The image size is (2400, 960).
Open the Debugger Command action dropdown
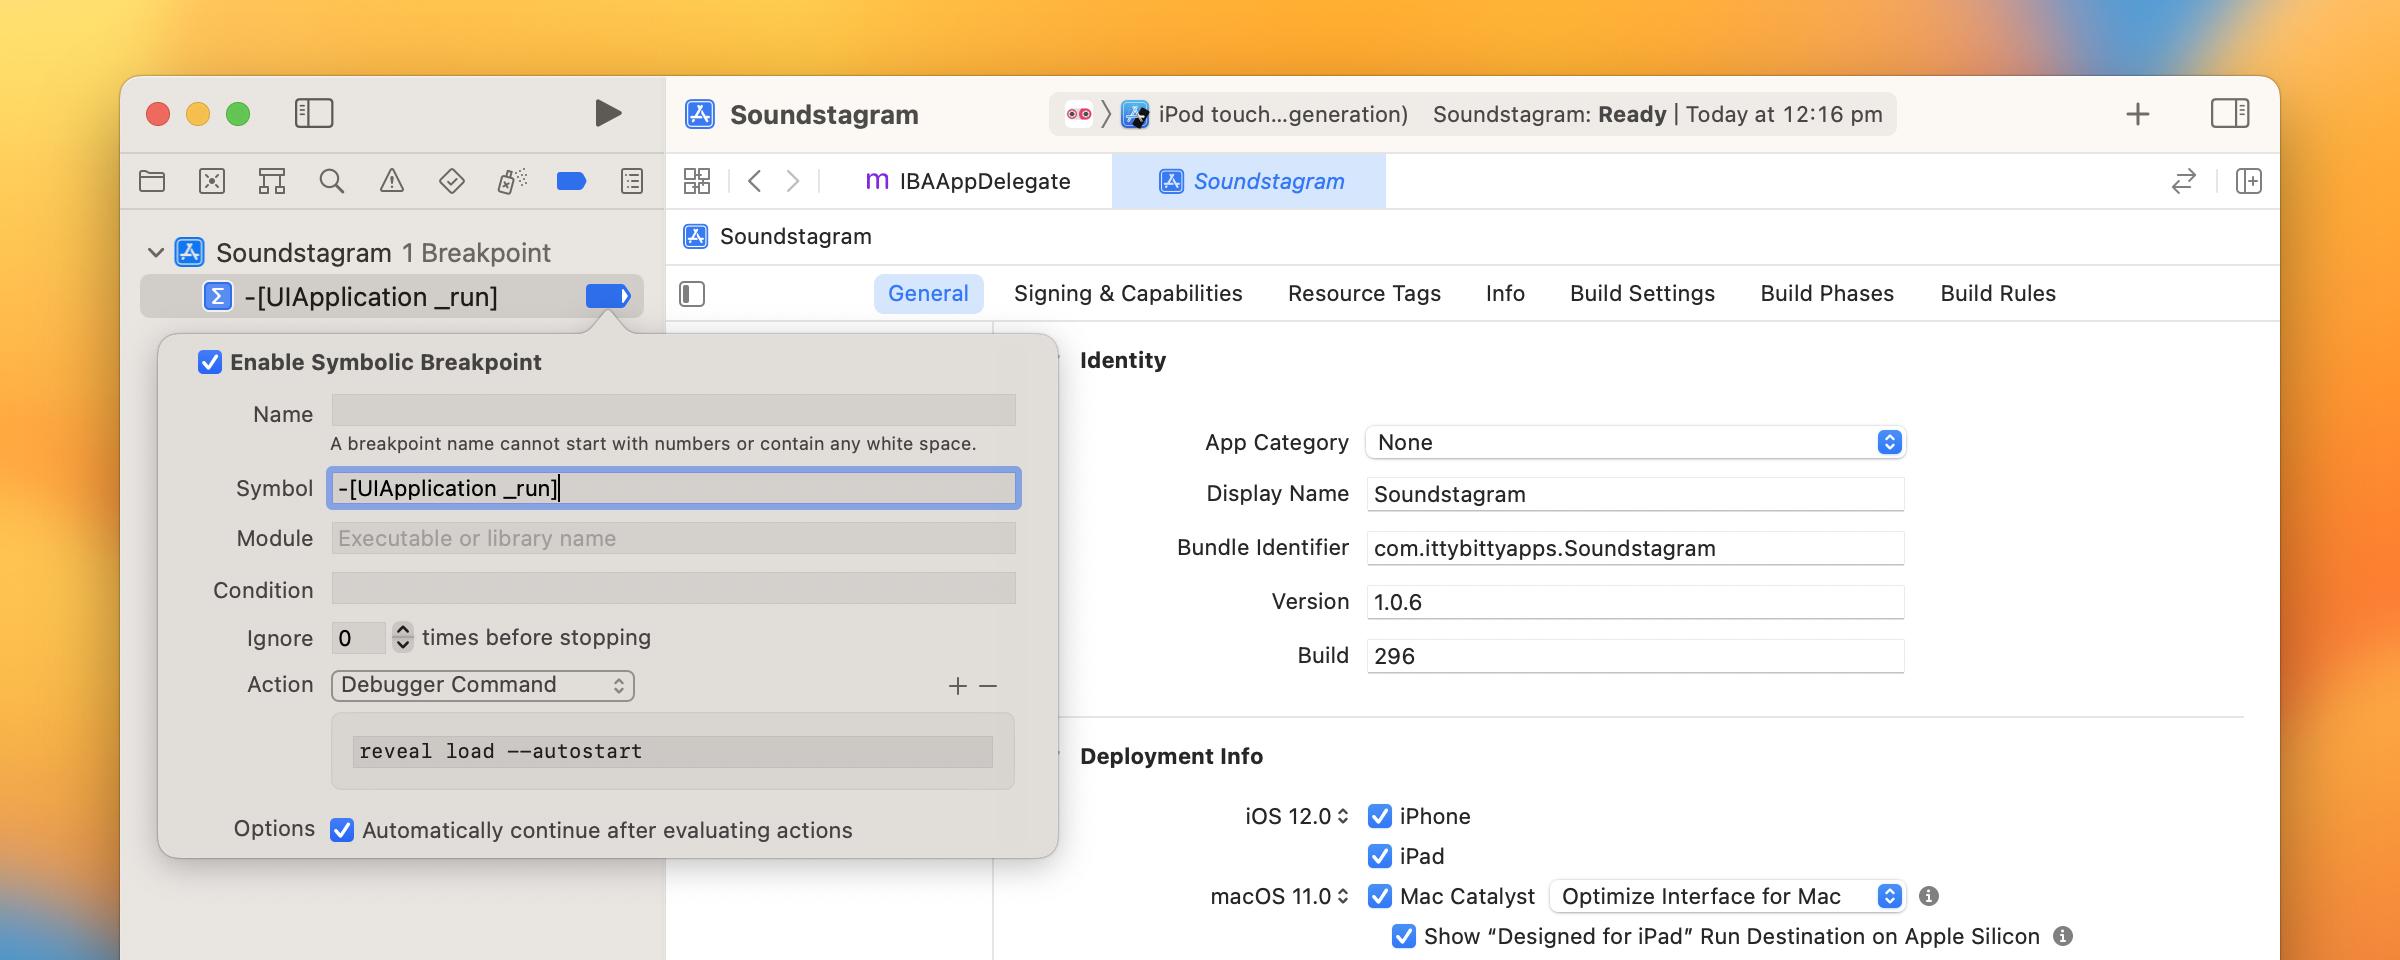pos(483,685)
